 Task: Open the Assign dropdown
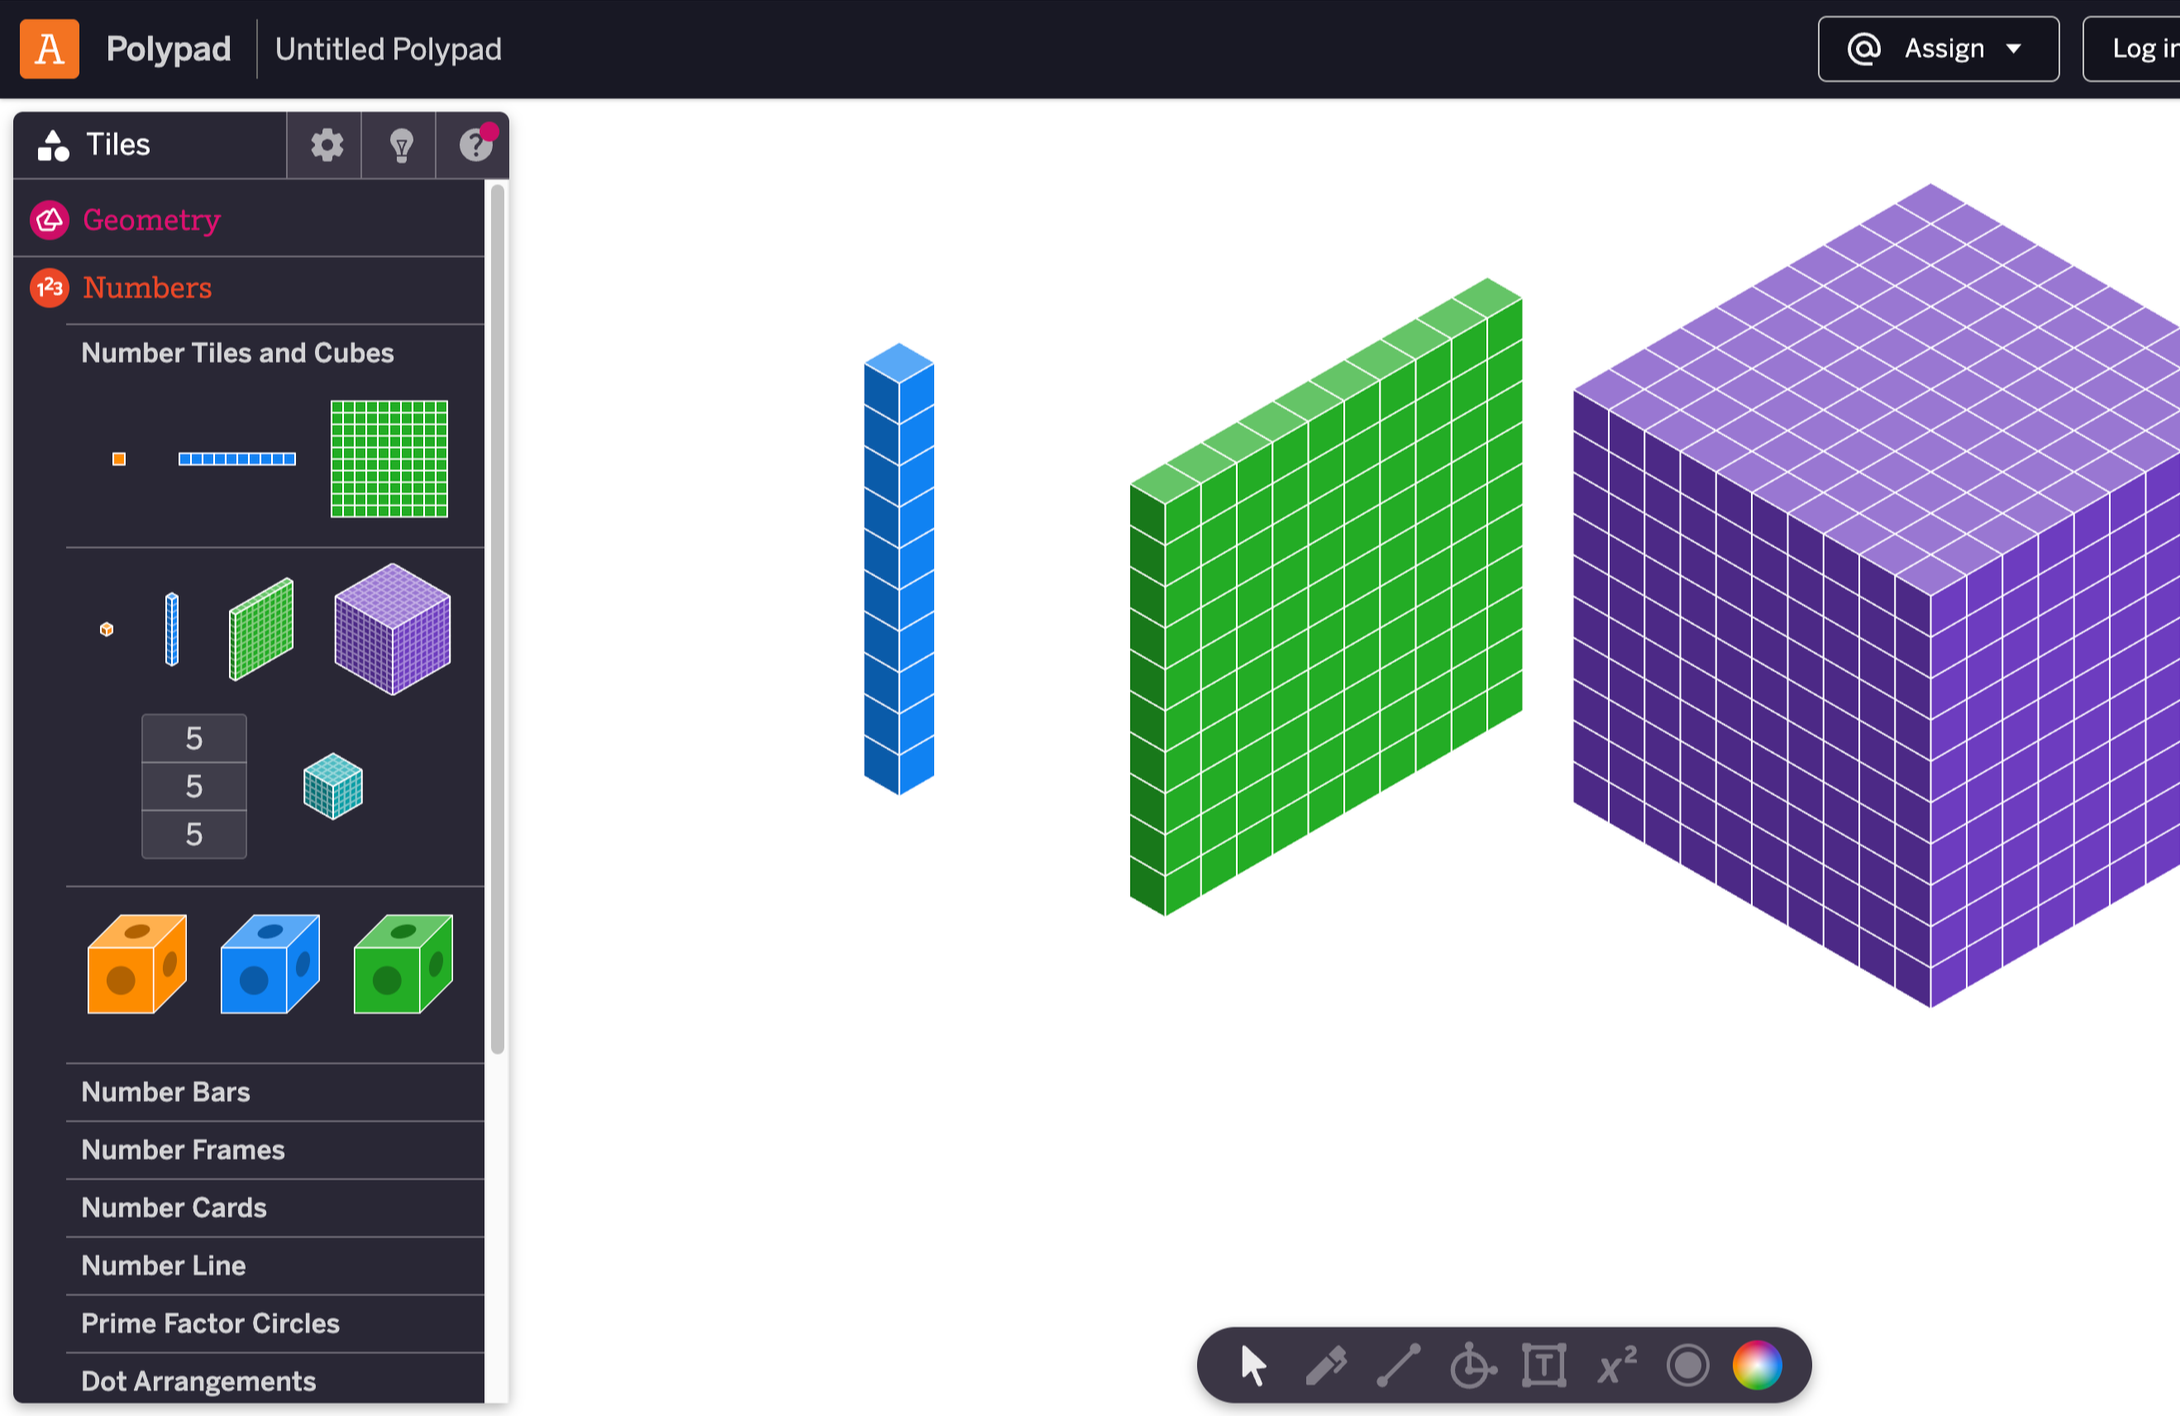tap(1938, 49)
